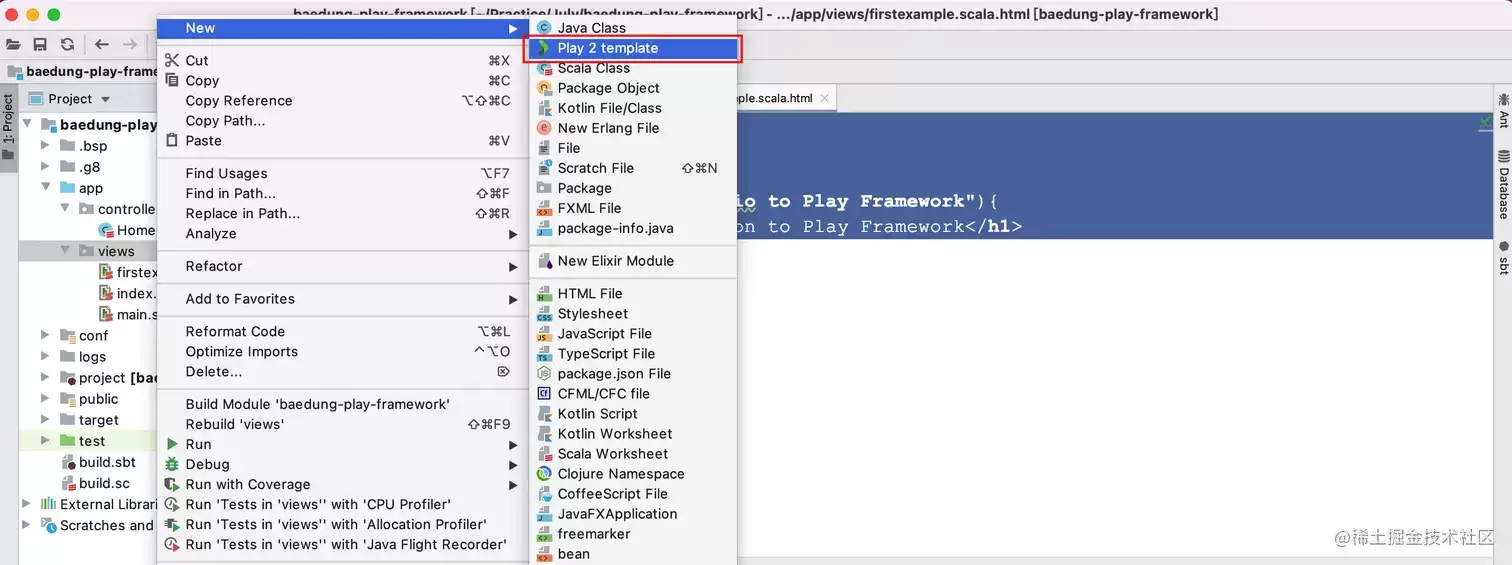
Task: Select Paste in context menu
Action: (x=343, y=141)
